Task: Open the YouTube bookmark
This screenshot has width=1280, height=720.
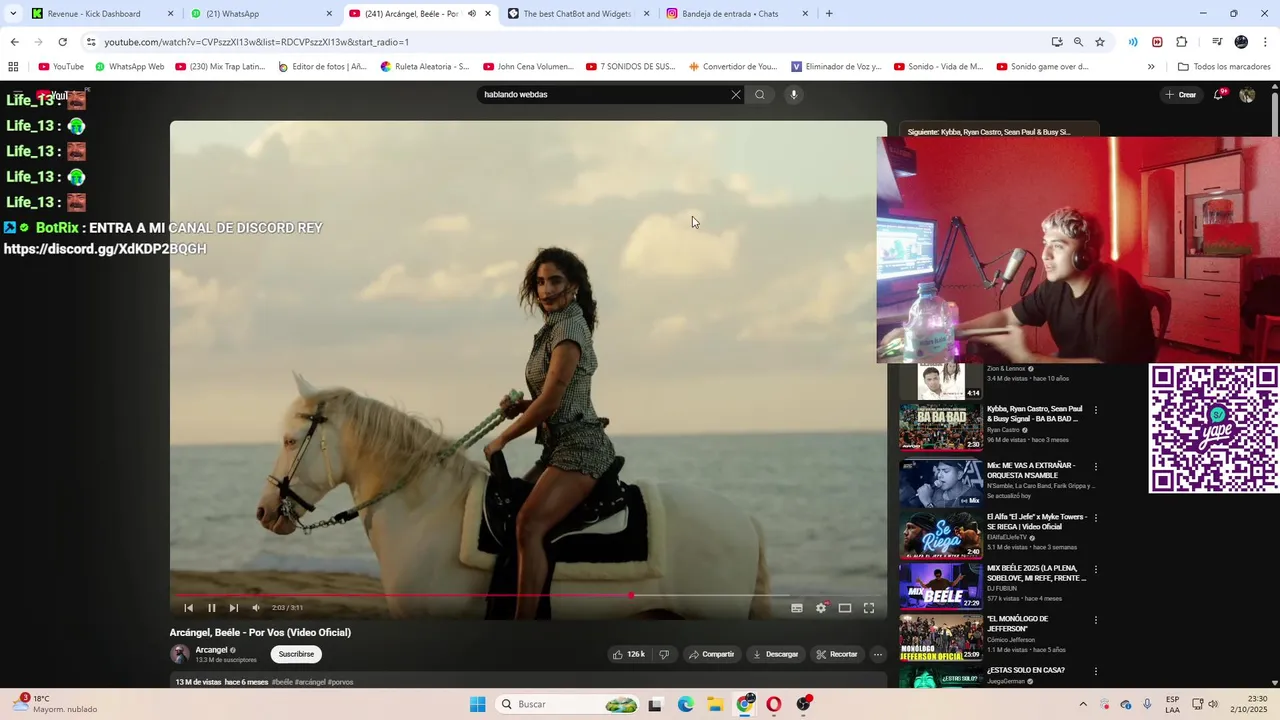Action: [61, 67]
